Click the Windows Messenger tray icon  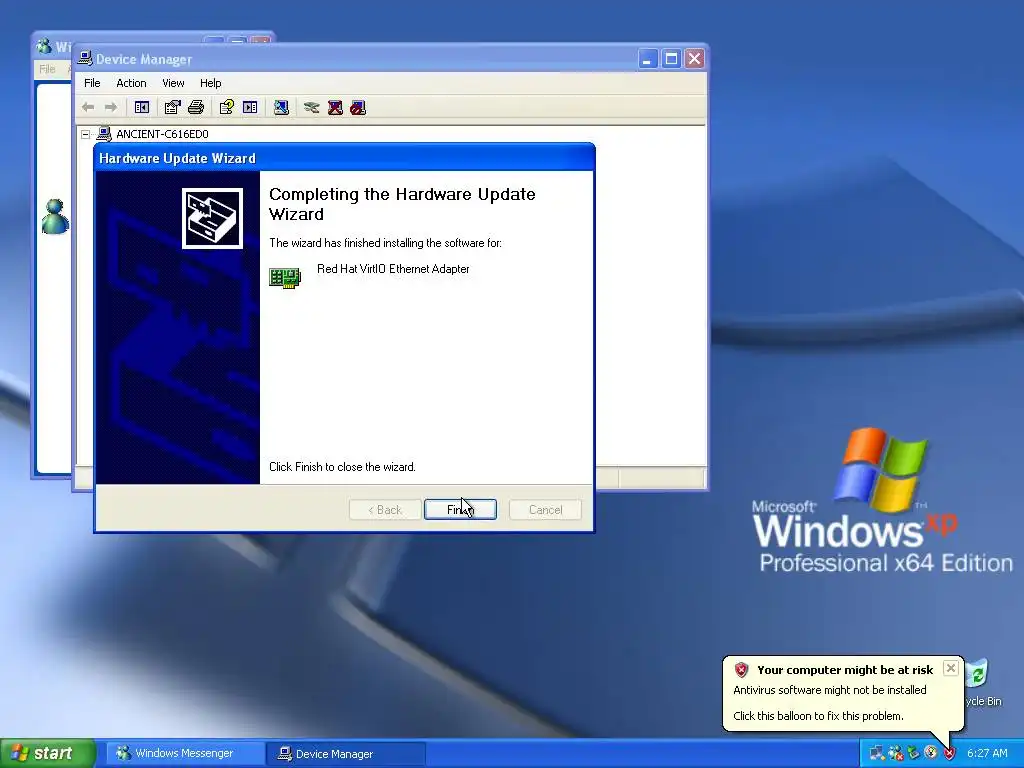pyautogui.click(x=895, y=753)
